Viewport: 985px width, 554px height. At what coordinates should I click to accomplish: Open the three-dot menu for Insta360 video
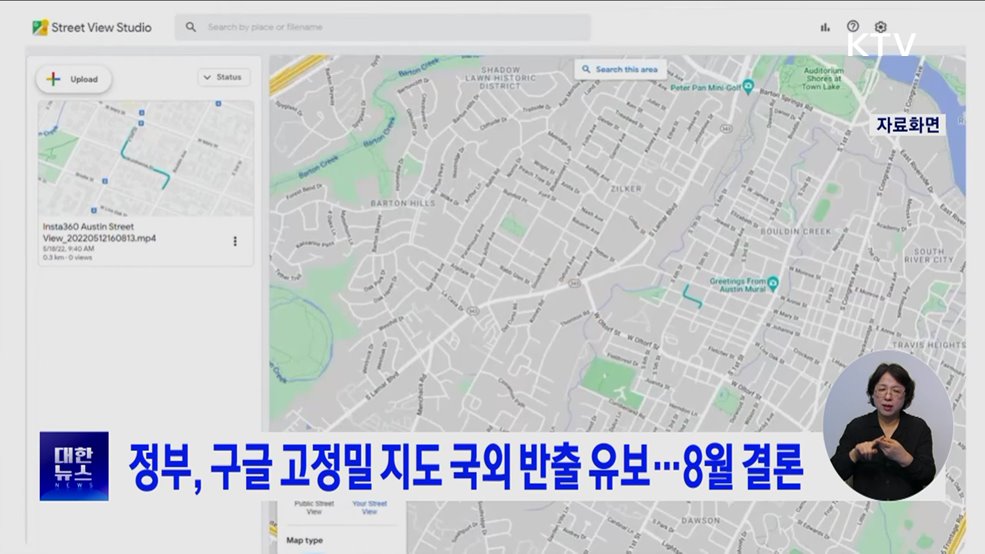[x=235, y=241]
